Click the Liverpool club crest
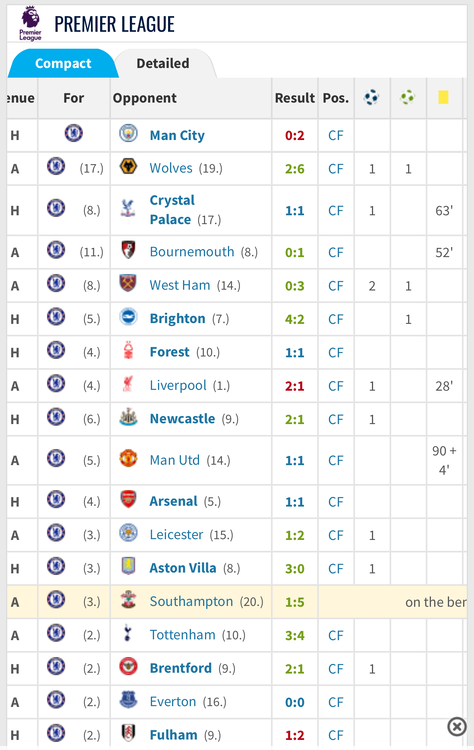Image resolution: width=474 pixels, height=750 pixels. point(128,384)
